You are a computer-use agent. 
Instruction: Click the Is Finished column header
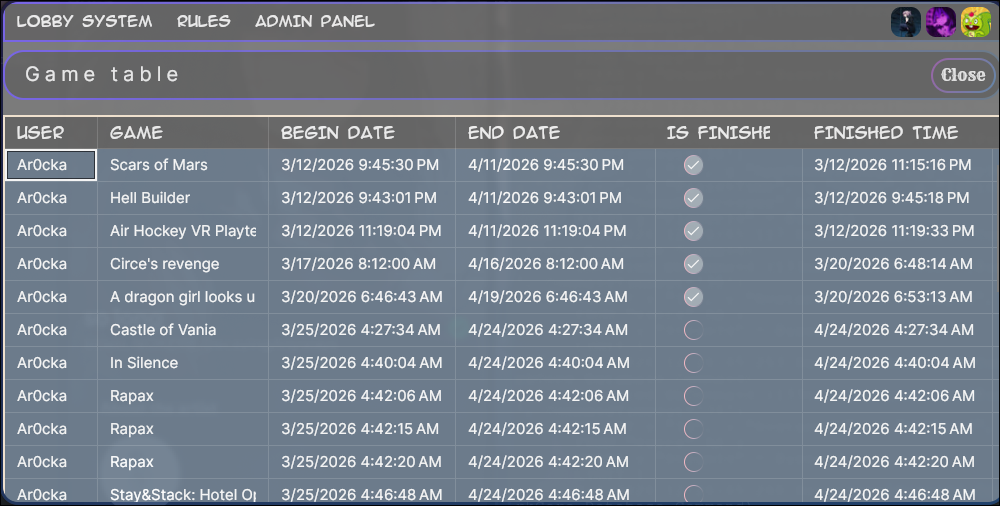click(718, 132)
